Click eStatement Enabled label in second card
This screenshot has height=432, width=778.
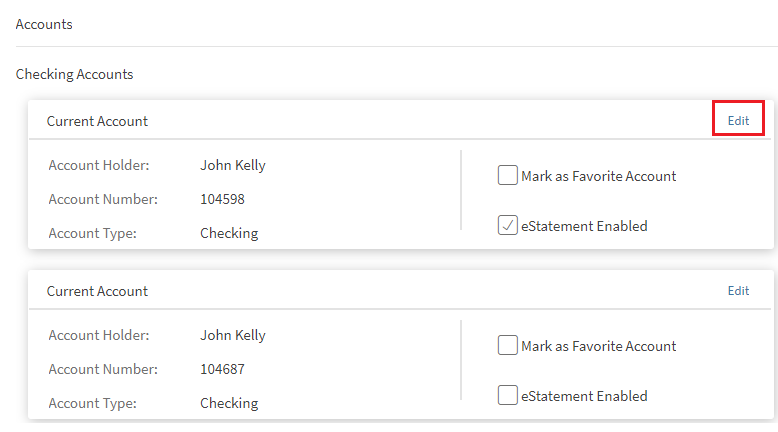[584, 396]
